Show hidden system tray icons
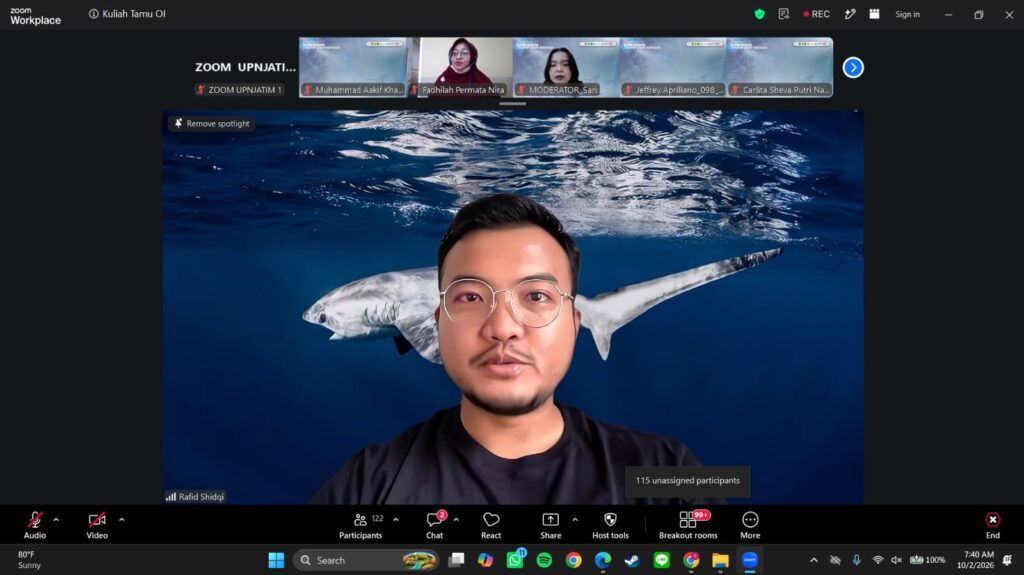The image size is (1024, 575). 814,560
